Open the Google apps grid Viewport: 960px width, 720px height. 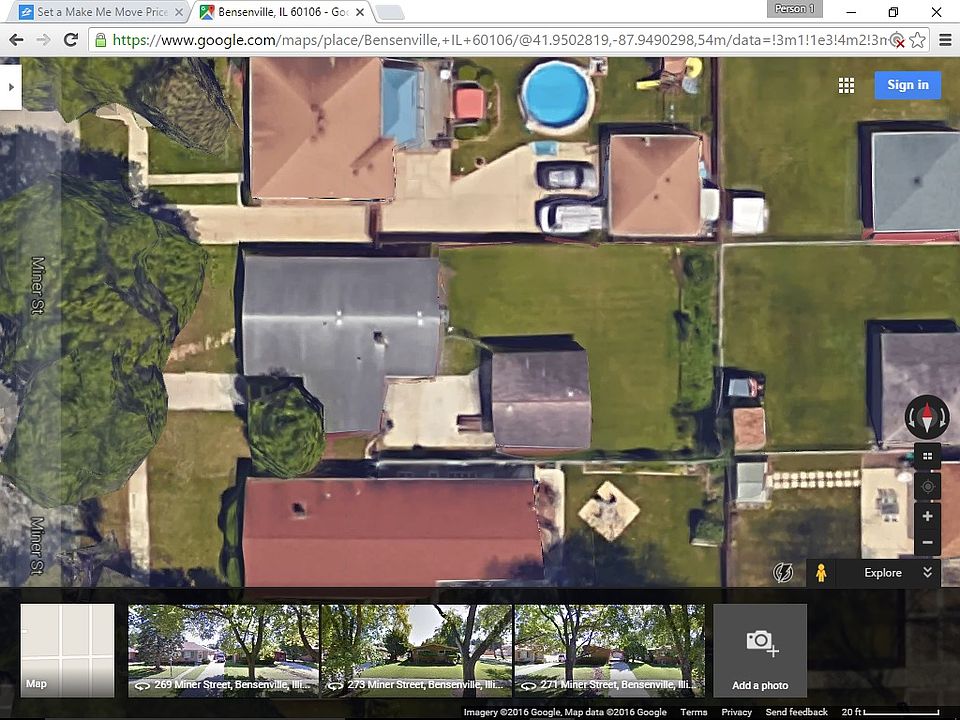tap(846, 85)
